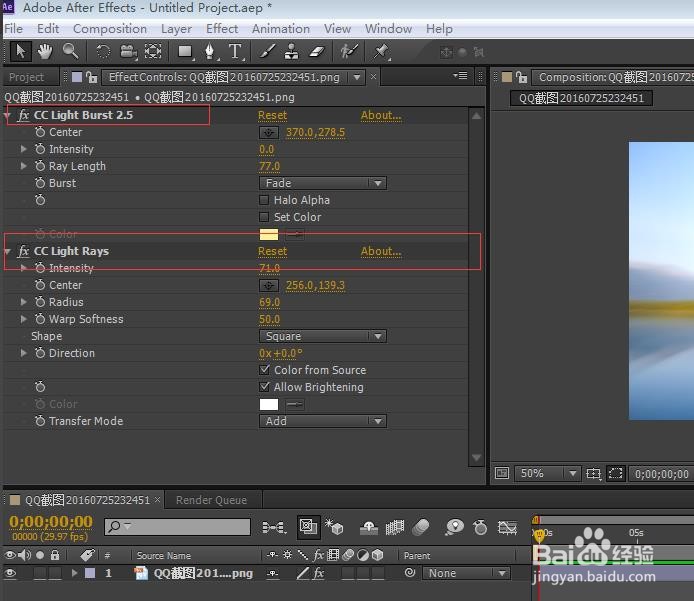Open composition mini-flowchart in timeline

click(274, 527)
